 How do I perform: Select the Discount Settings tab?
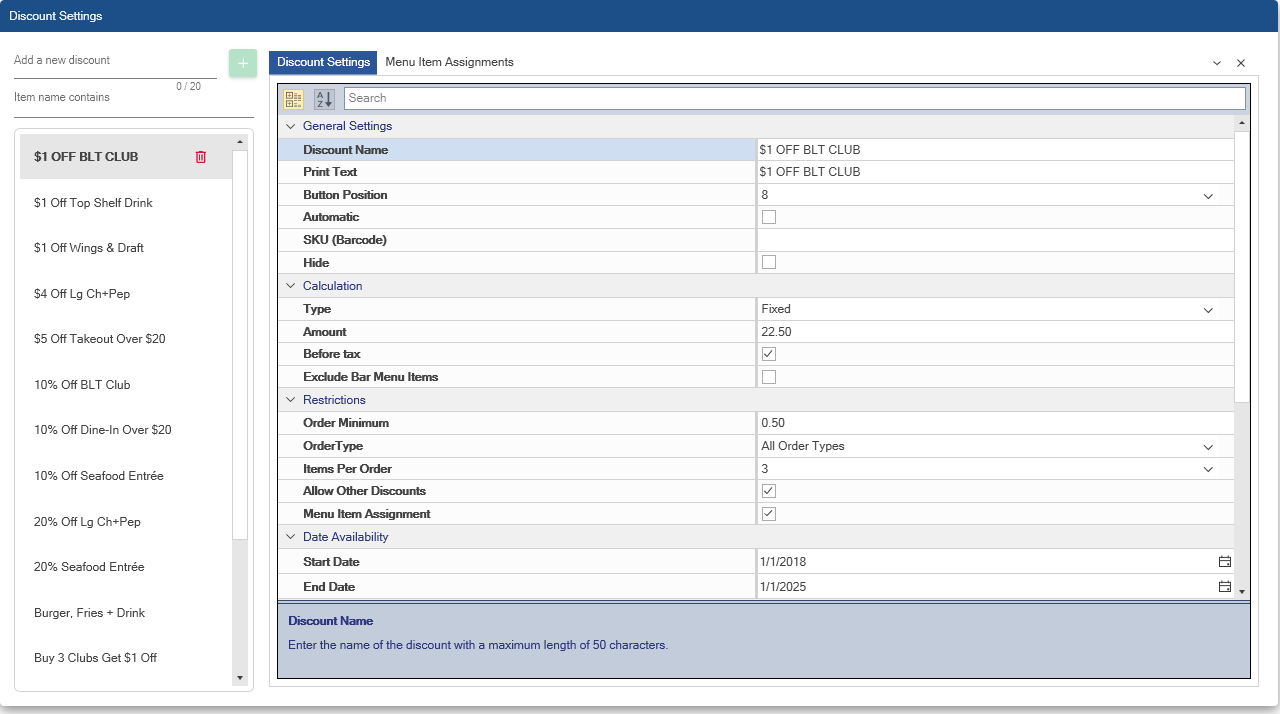[323, 62]
